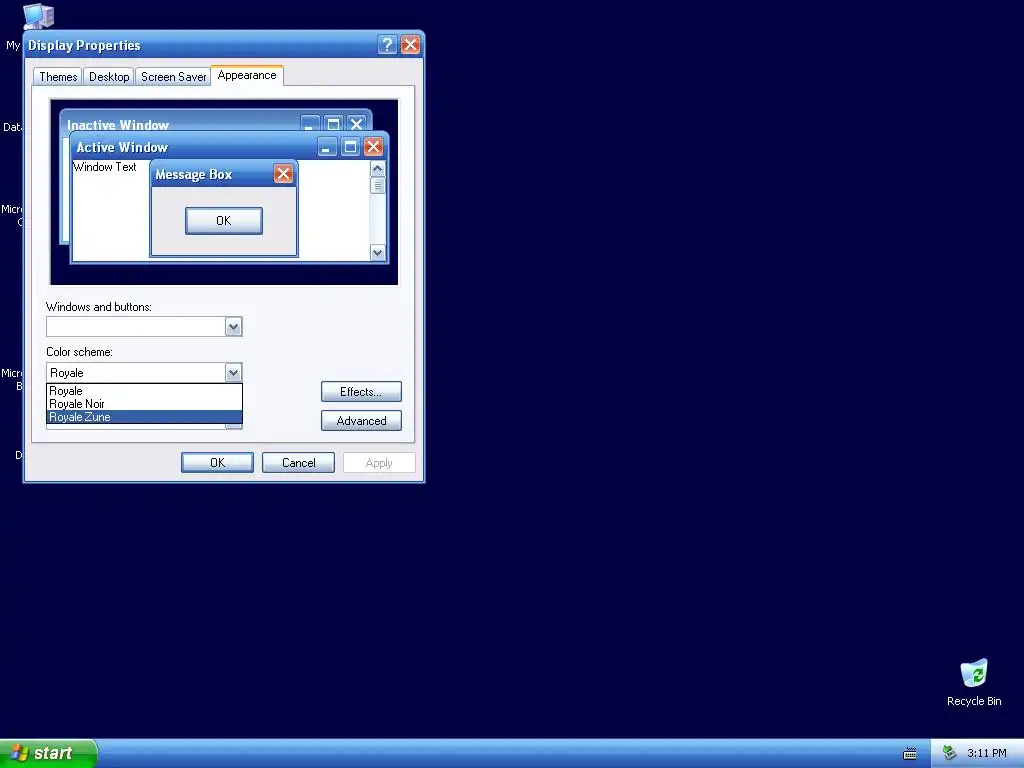
Task: Collapse the Color scheme dropdown arrow
Action: pyautogui.click(x=233, y=373)
